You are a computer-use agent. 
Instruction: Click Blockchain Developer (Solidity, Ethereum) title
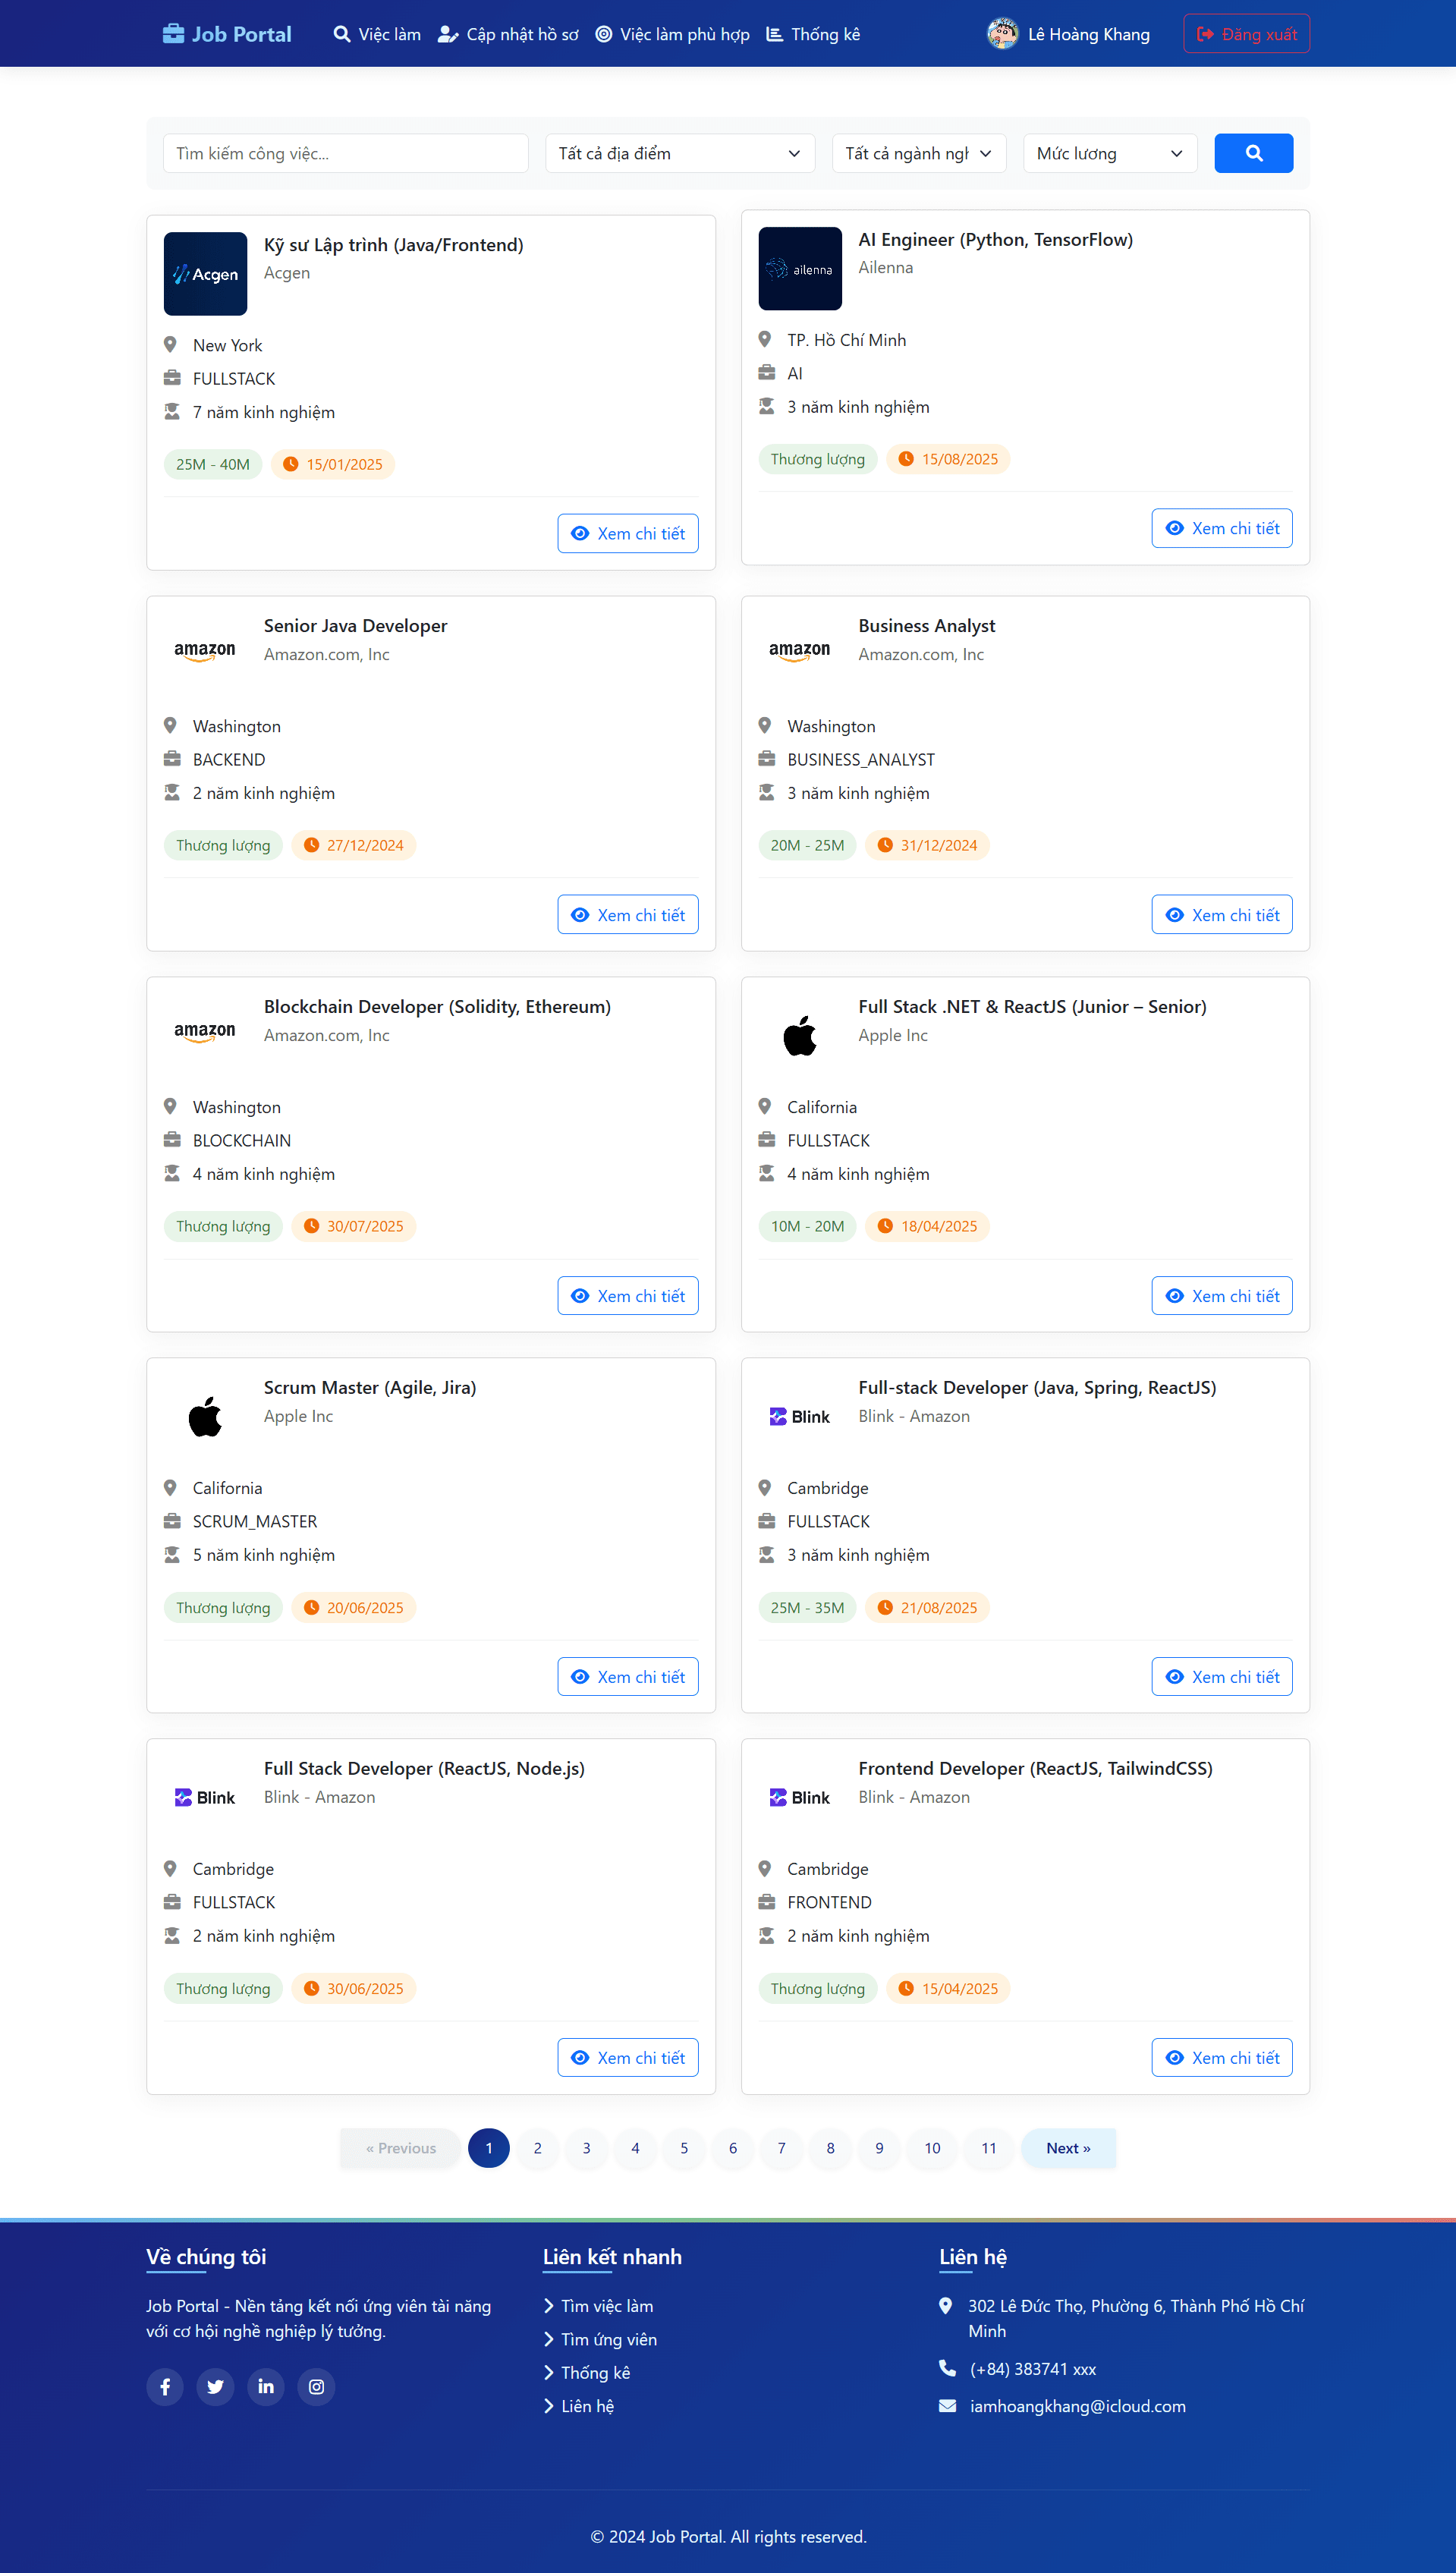437,1006
